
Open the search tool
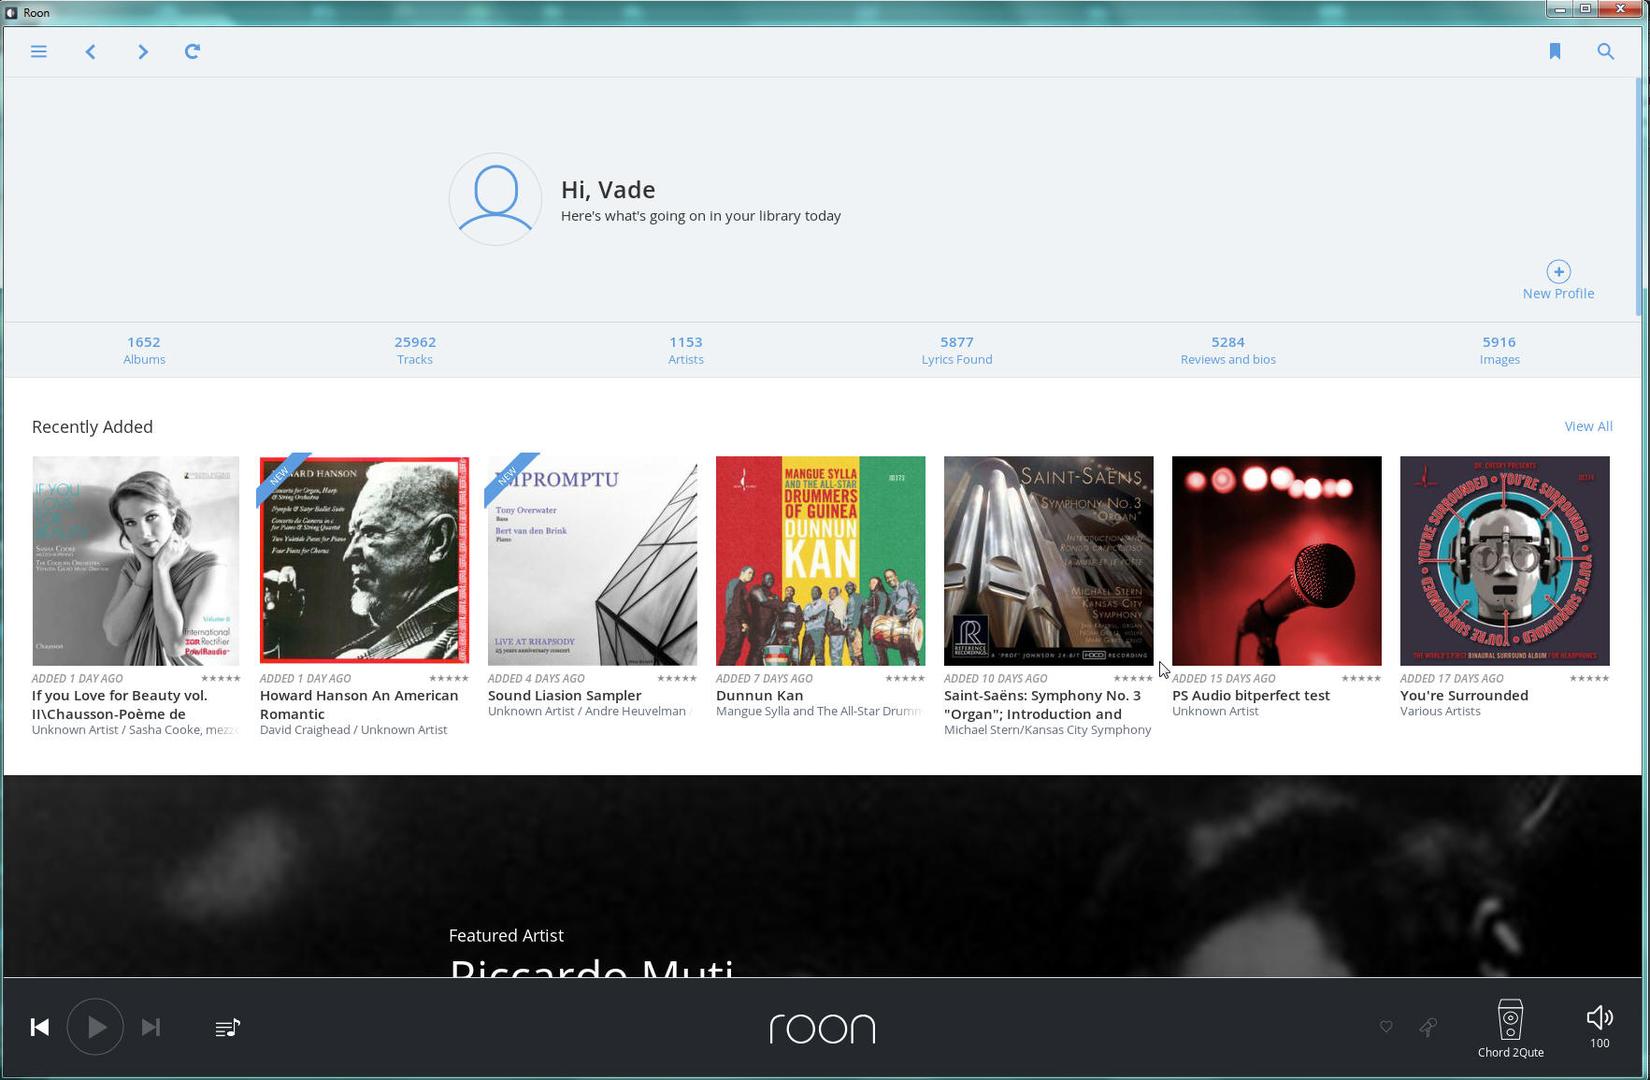(1605, 51)
